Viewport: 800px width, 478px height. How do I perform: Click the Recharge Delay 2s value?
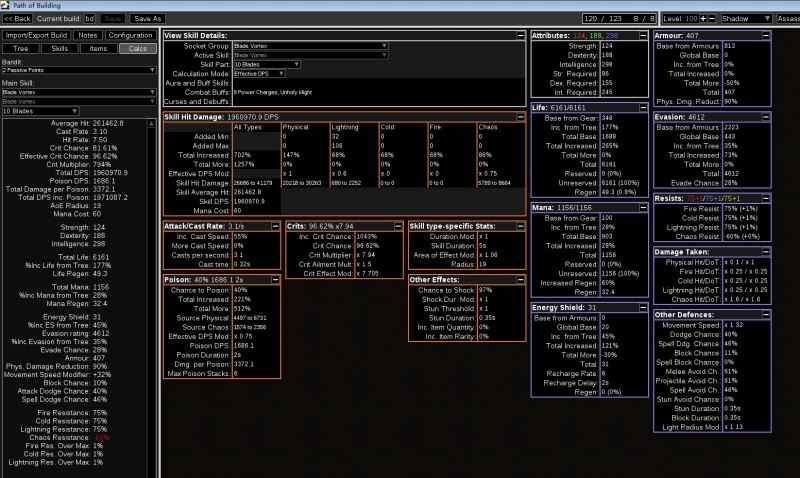click(605, 383)
